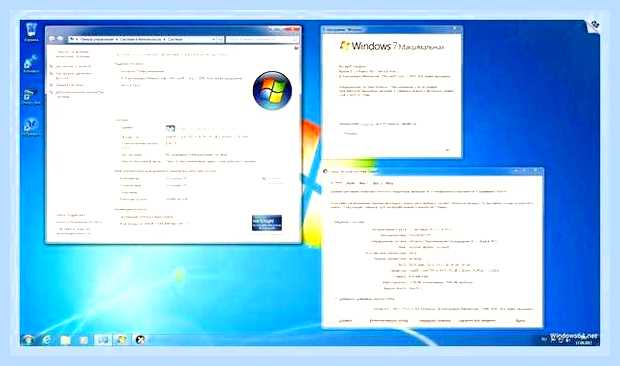Click third bottom button in bottom-right window
The width and height of the screenshot is (620, 366).
(x=434, y=321)
